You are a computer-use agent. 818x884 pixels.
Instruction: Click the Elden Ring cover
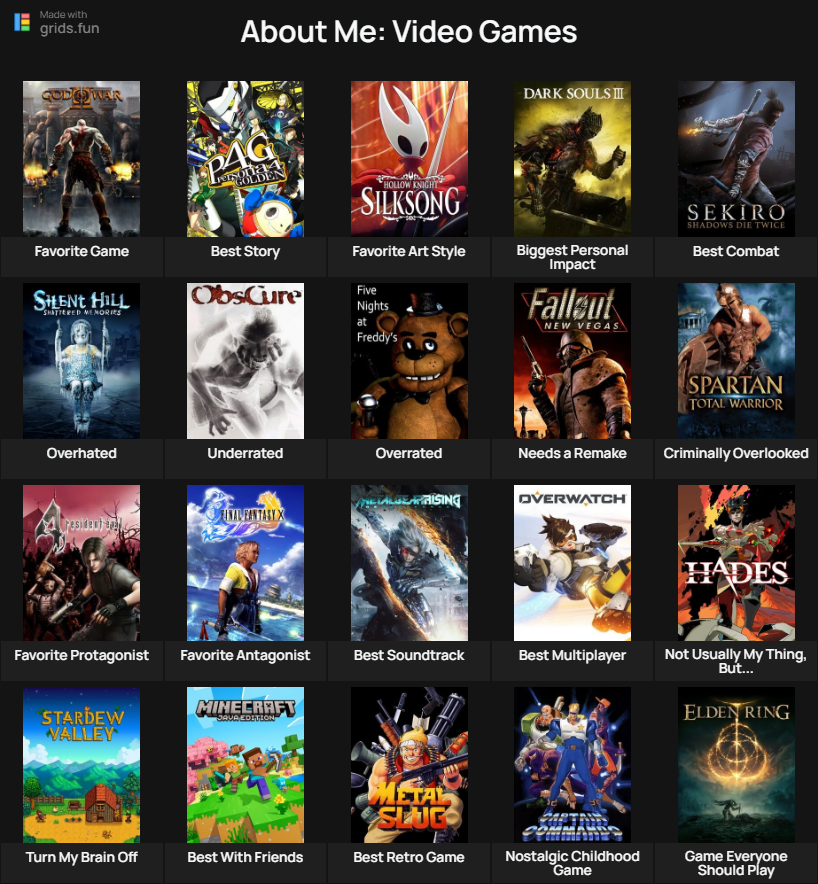(x=736, y=764)
